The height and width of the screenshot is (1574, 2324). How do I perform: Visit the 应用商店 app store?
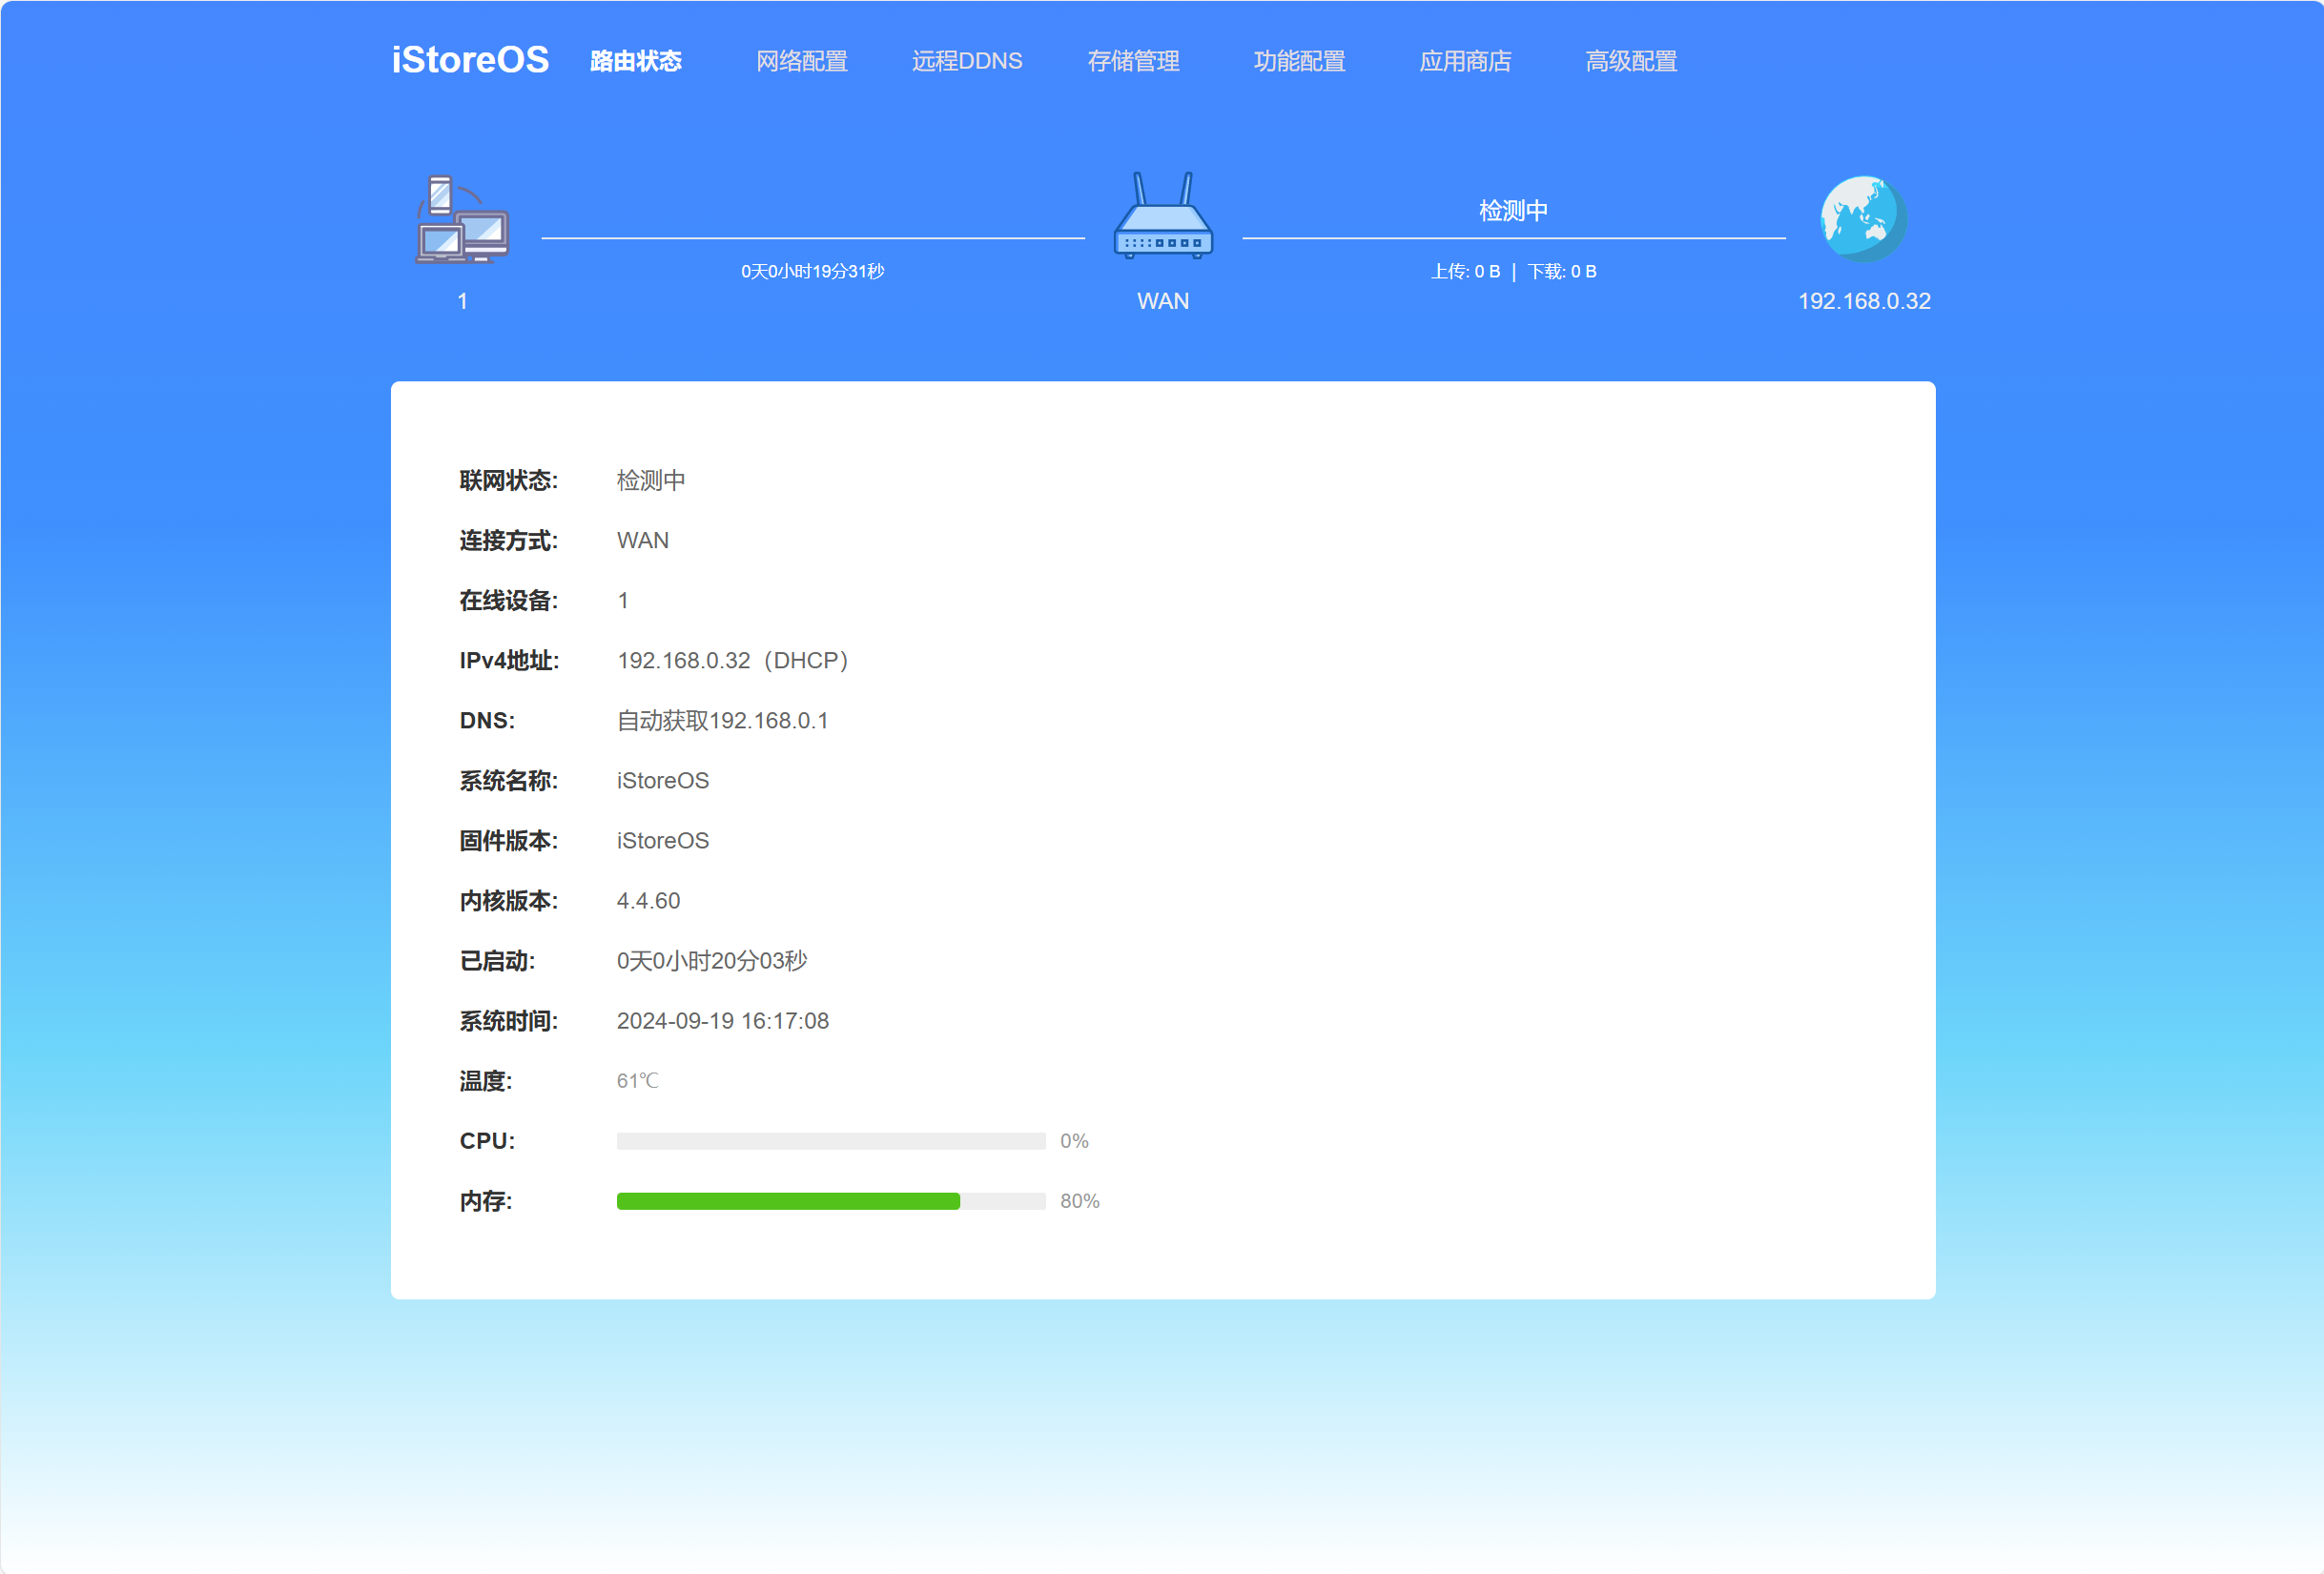[1466, 61]
